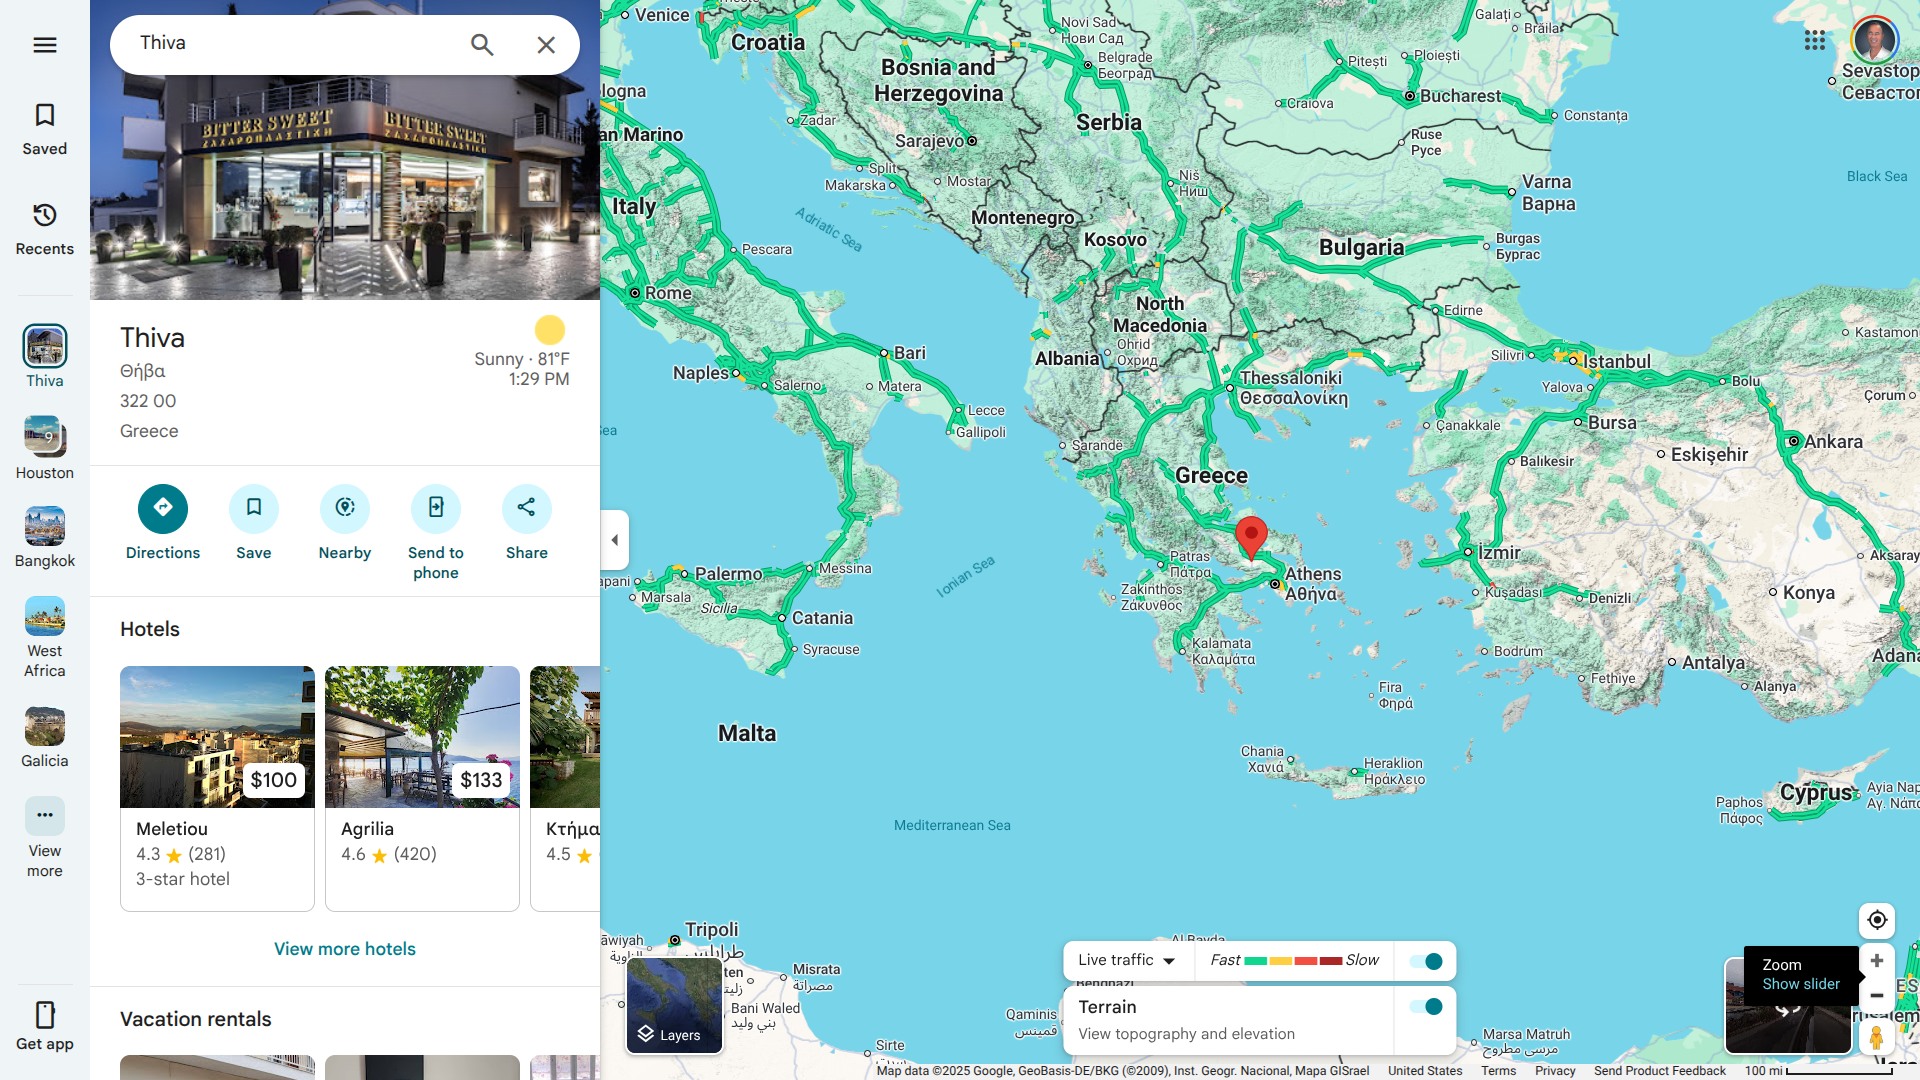The width and height of the screenshot is (1920, 1080).
Task: Show your location on the map
Action: point(1877,920)
